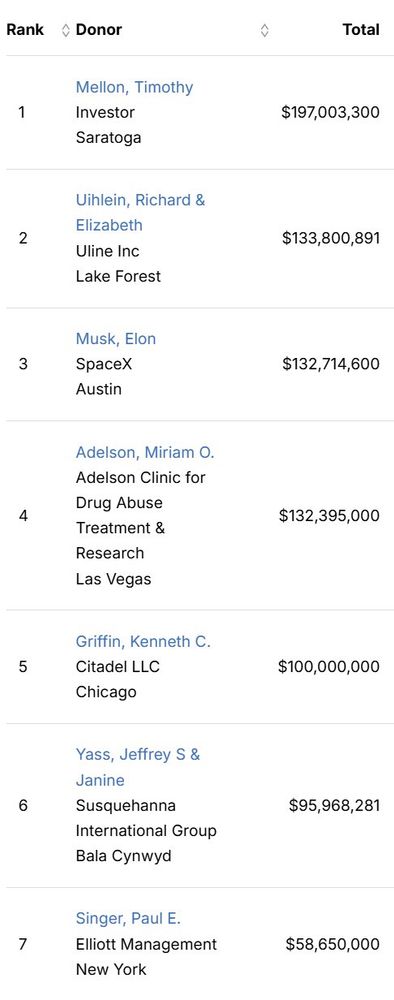394x1000 pixels.
Task: Click rank number 4 cell
Action: tap(23, 515)
